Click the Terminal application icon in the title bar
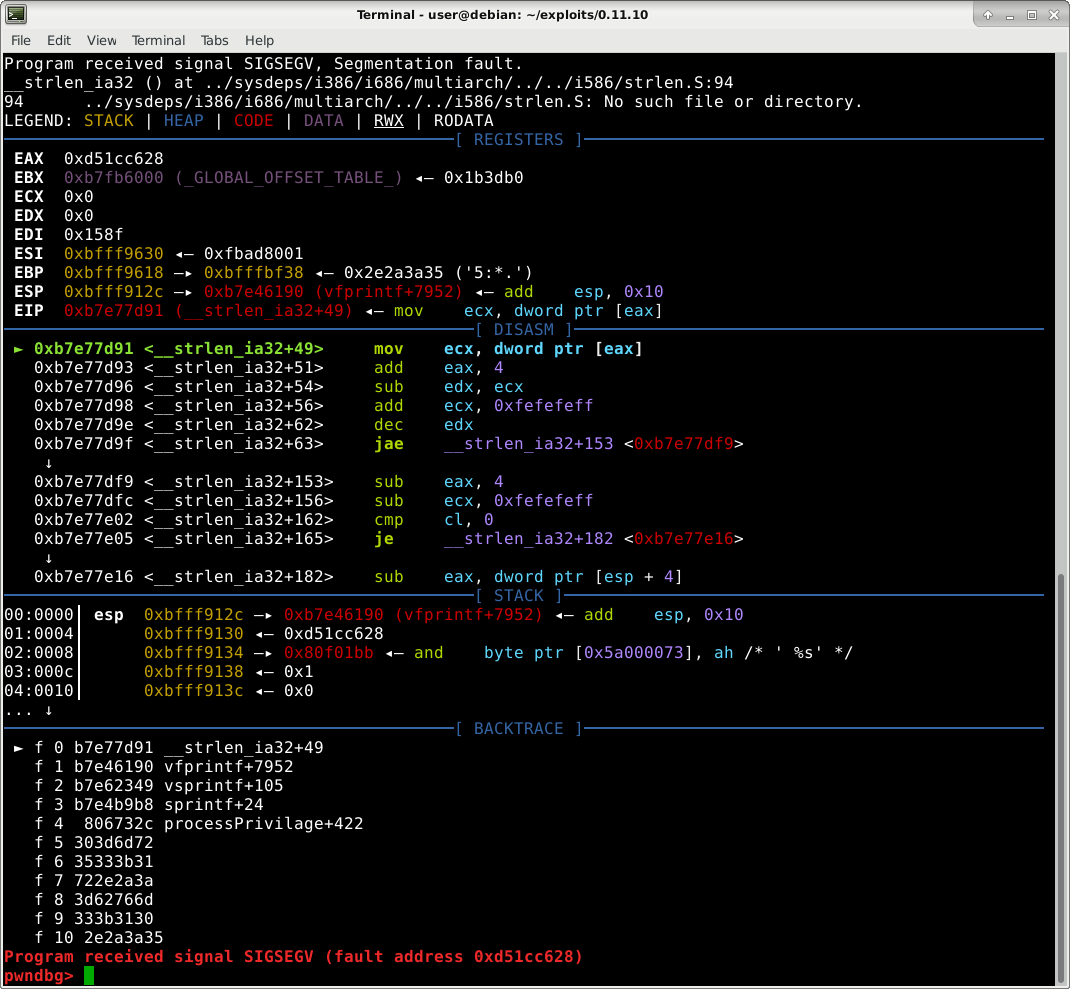1070x989 pixels. (x=18, y=14)
